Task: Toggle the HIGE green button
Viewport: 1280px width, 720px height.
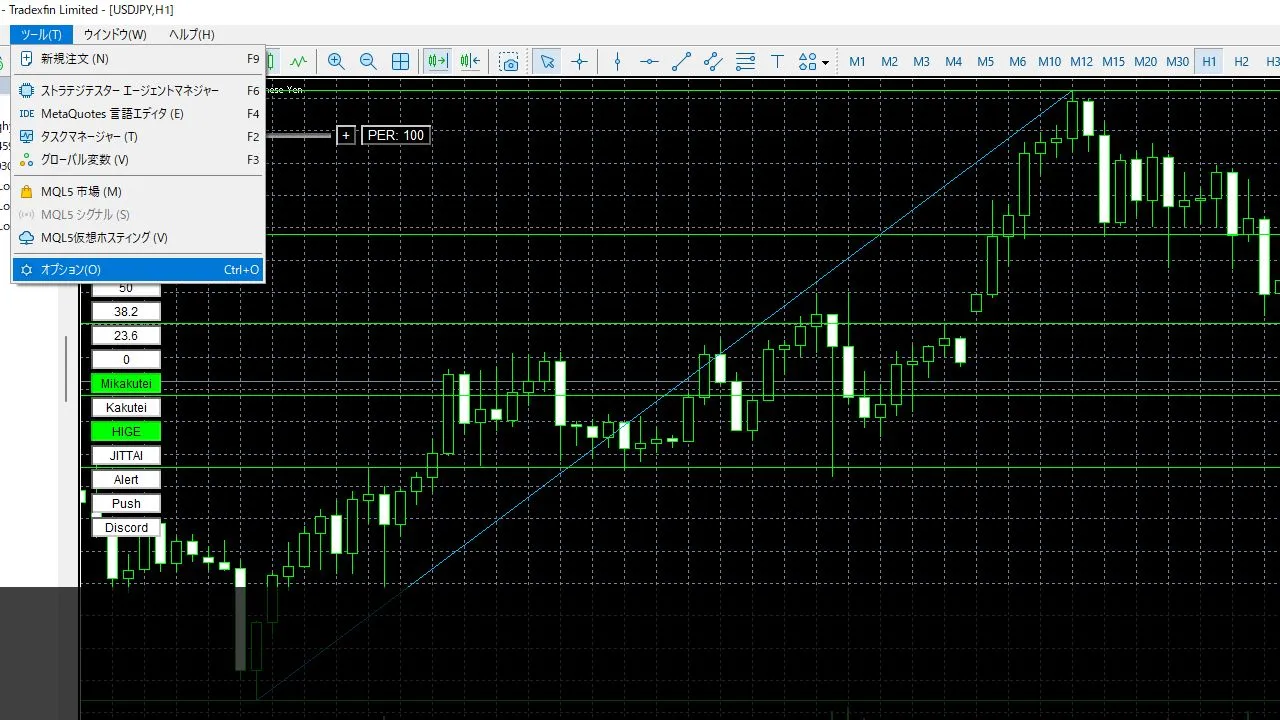Action: point(126,432)
